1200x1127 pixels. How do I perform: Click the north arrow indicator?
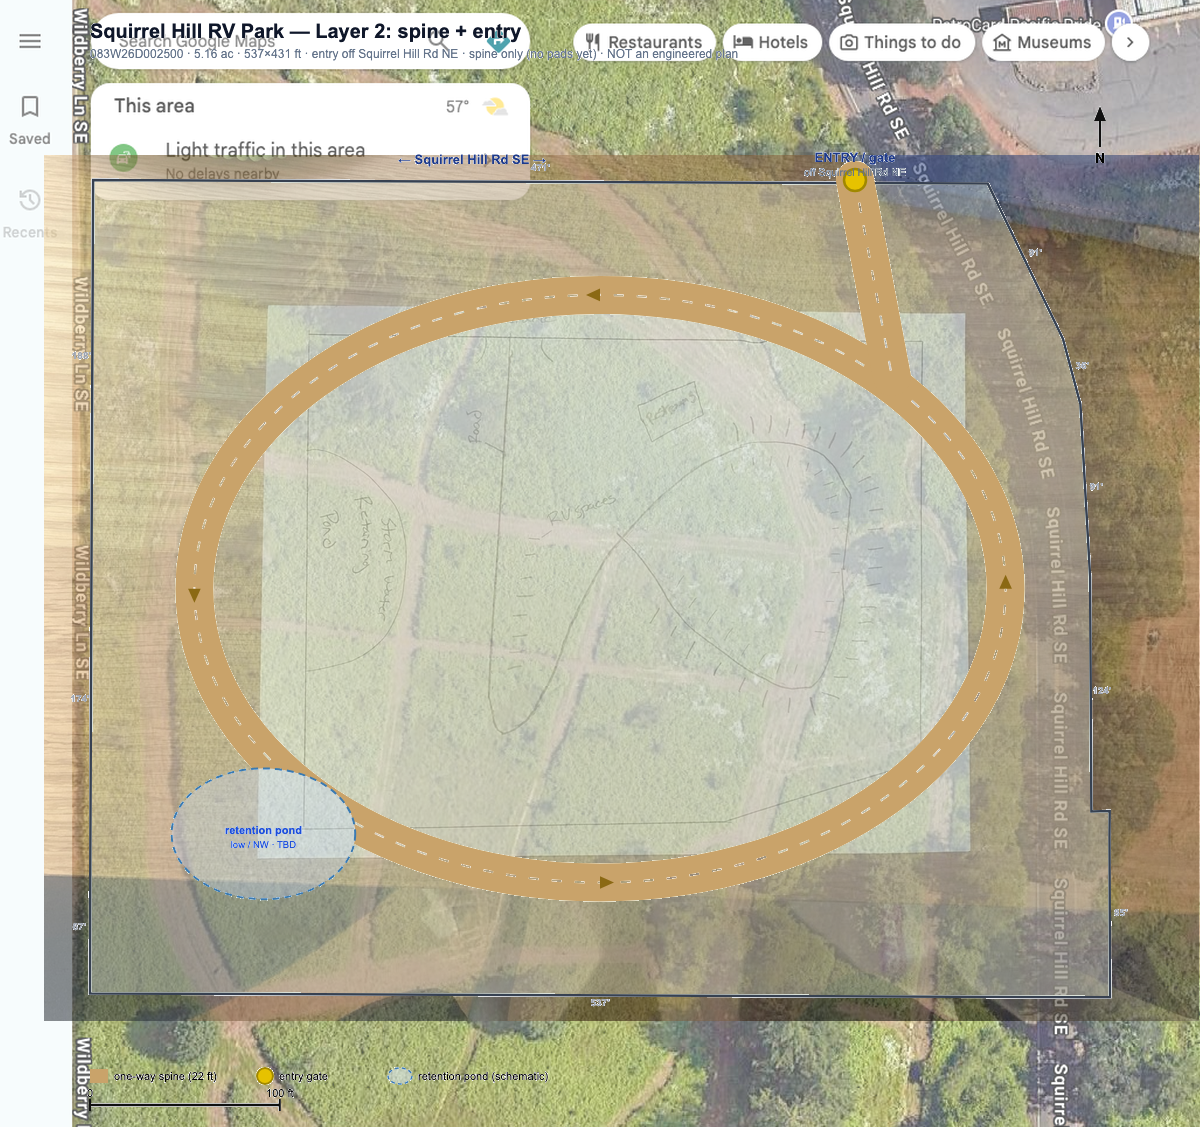(1100, 135)
